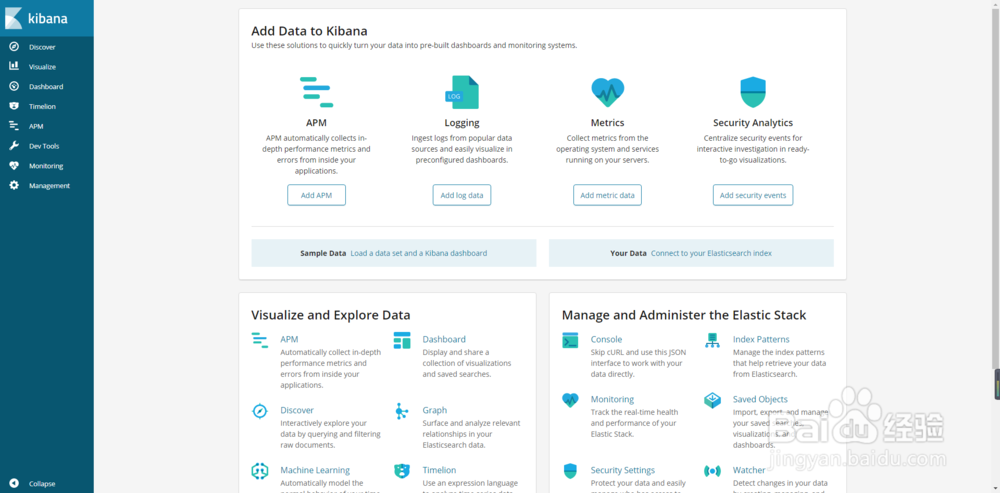Screen dimensions: 1000x493
Task: Click the Metrics heart illustration icon
Action: tap(607, 92)
